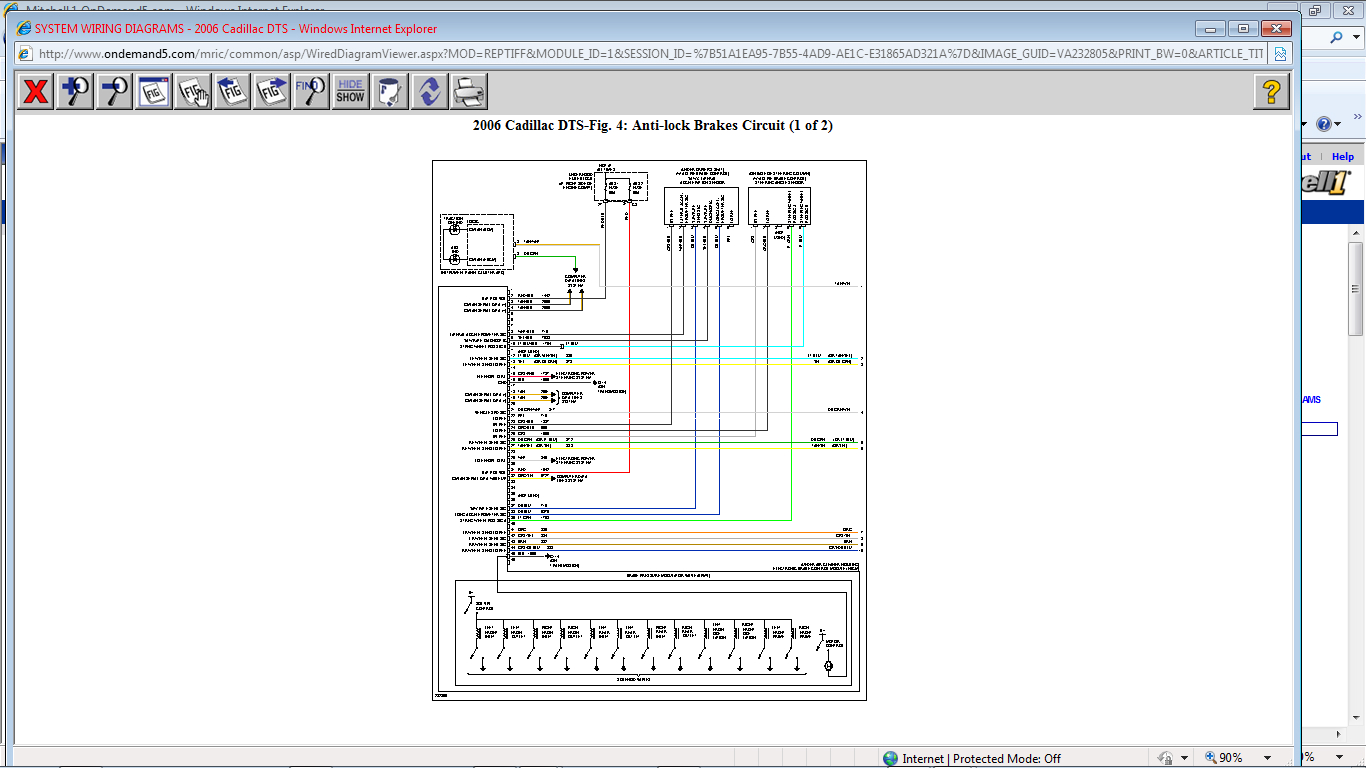Open the Find magnifier tool
This screenshot has width=1366, height=768.
(x=311, y=92)
